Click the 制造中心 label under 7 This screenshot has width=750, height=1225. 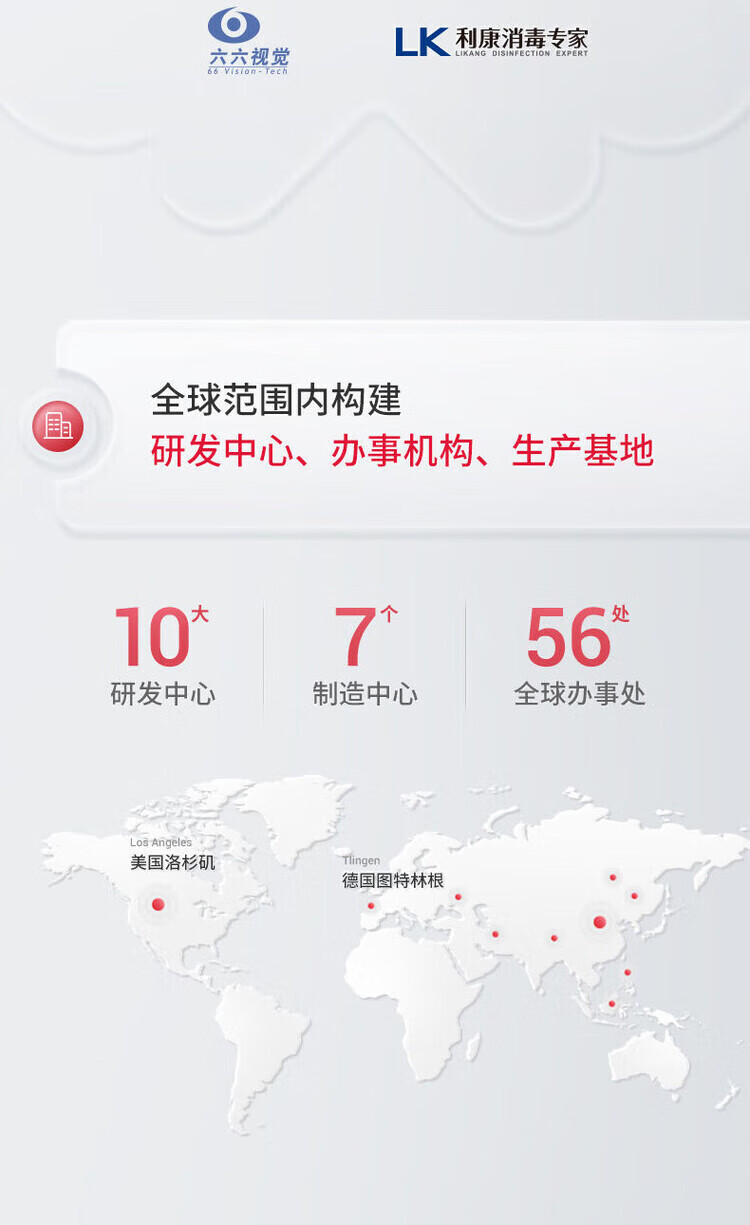[365, 694]
